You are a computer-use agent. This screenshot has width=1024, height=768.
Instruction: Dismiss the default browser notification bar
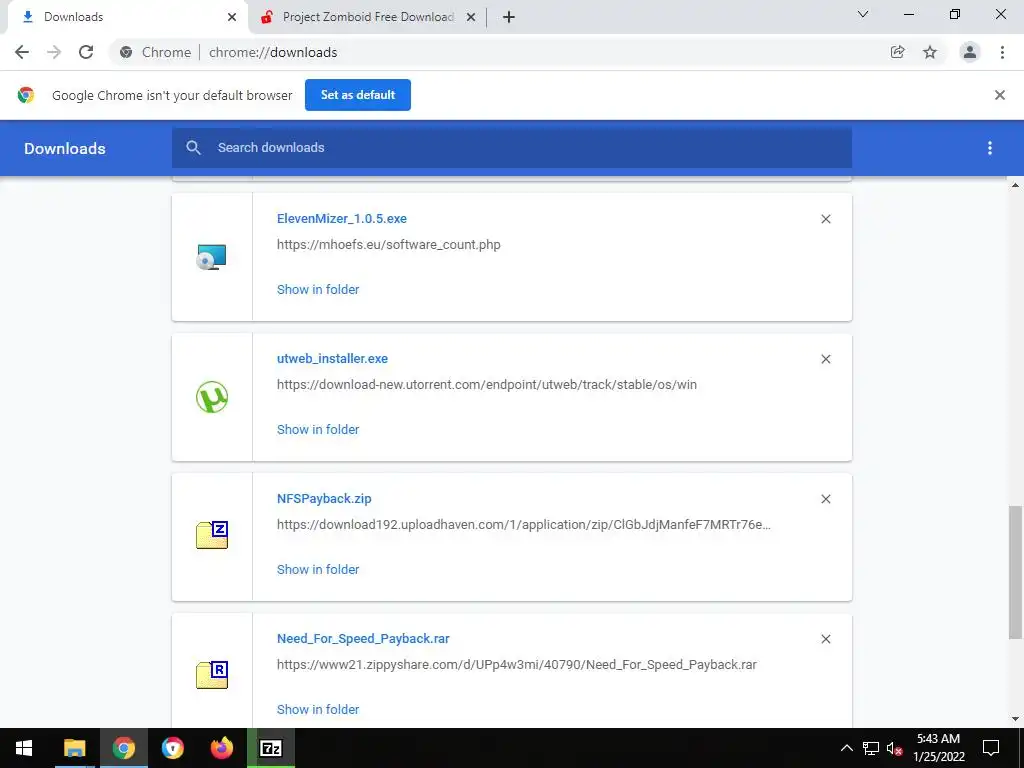point(999,95)
